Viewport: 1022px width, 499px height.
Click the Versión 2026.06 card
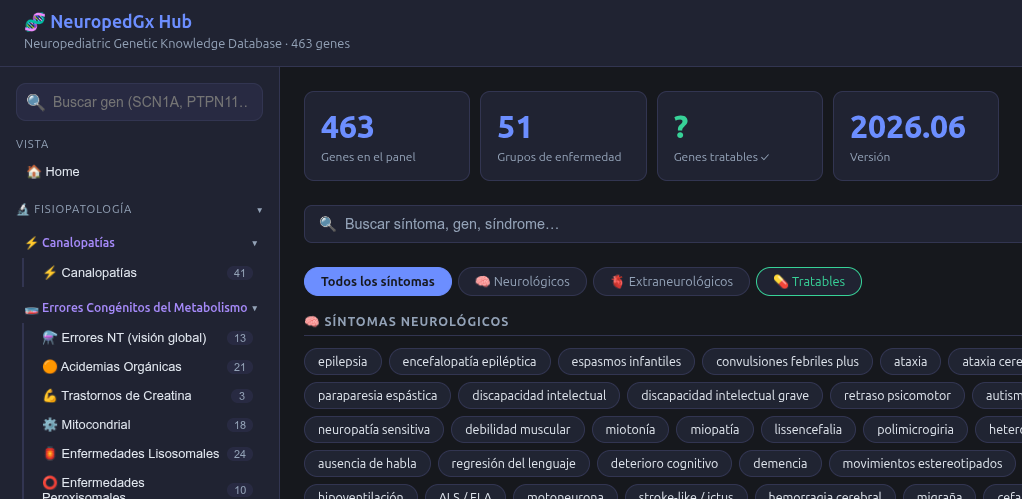coord(916,135)
